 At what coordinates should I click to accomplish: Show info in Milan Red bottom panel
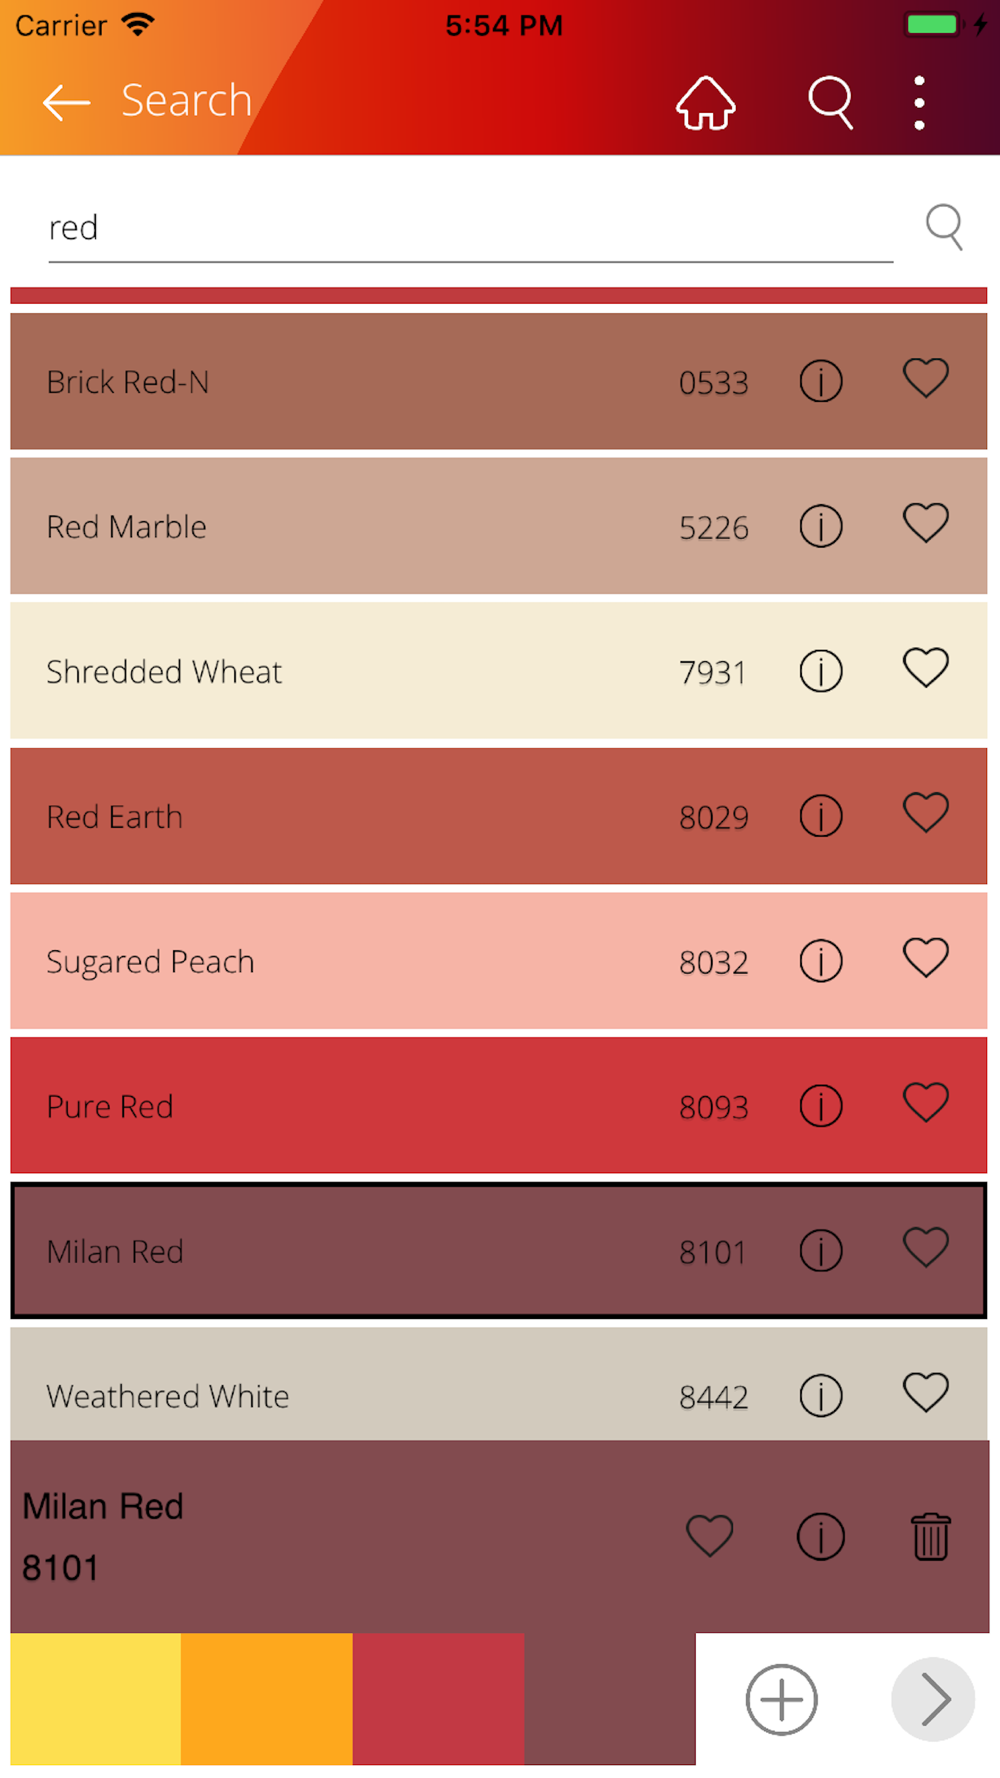(821, 1536)
